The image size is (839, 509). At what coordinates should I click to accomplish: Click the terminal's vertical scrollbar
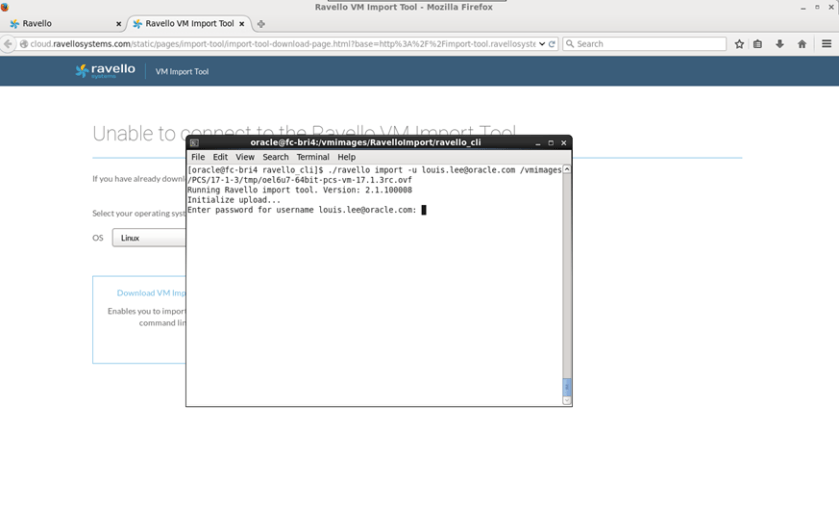567,280
